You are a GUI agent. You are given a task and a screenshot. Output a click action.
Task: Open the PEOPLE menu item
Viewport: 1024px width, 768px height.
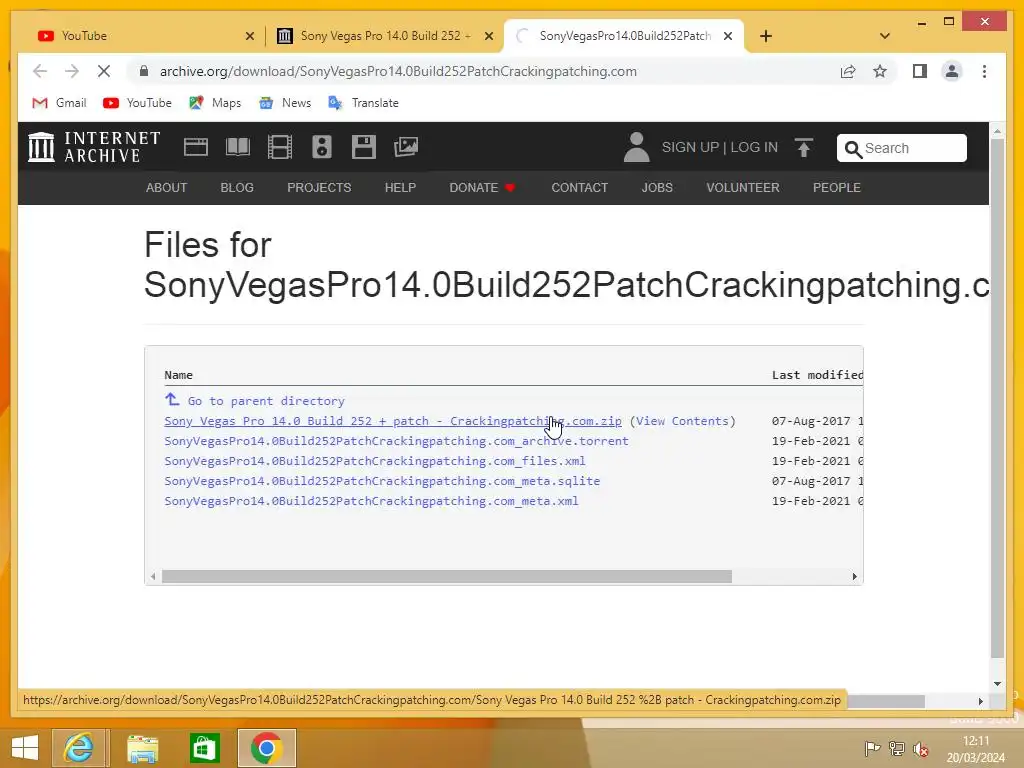tap(837, 187)
